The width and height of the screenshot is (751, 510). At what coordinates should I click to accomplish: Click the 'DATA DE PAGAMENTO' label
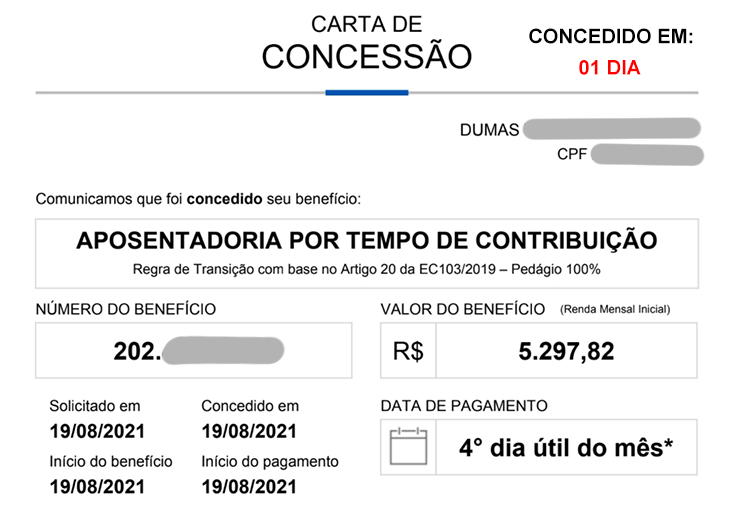464,406
